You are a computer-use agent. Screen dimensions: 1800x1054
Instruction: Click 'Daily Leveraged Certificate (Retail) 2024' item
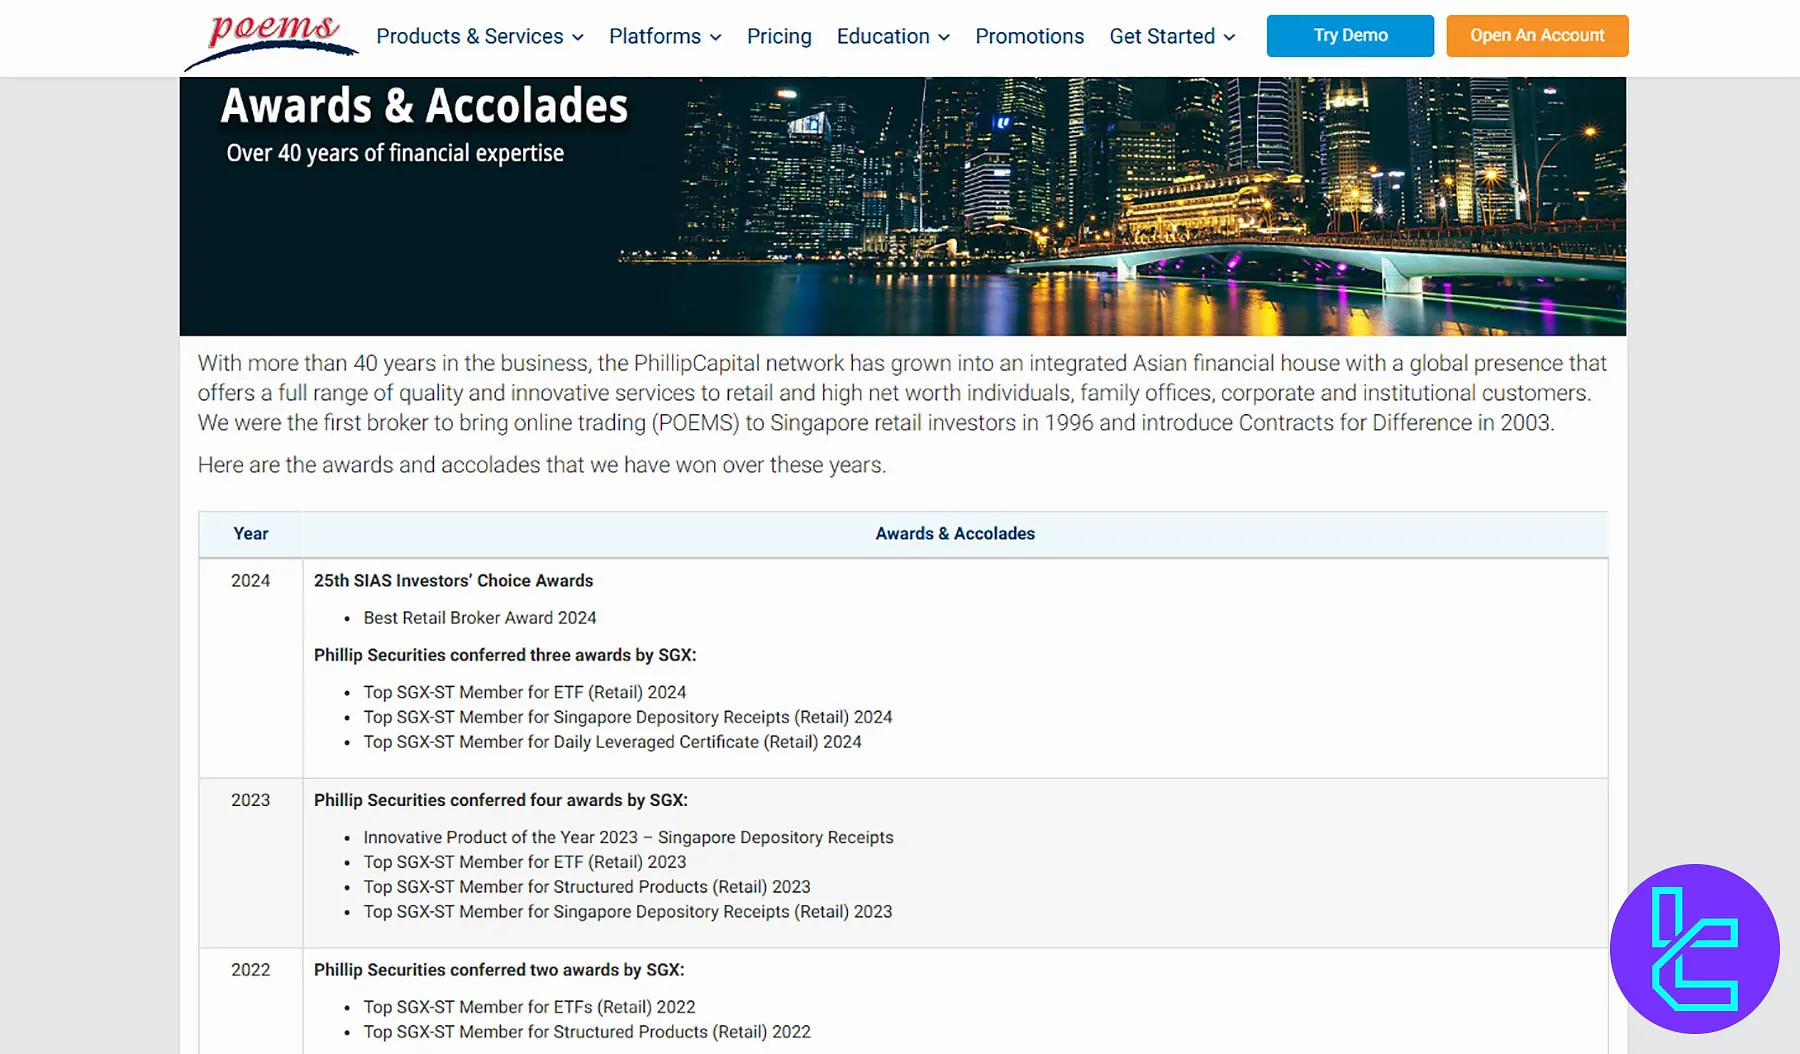(612, 742)
